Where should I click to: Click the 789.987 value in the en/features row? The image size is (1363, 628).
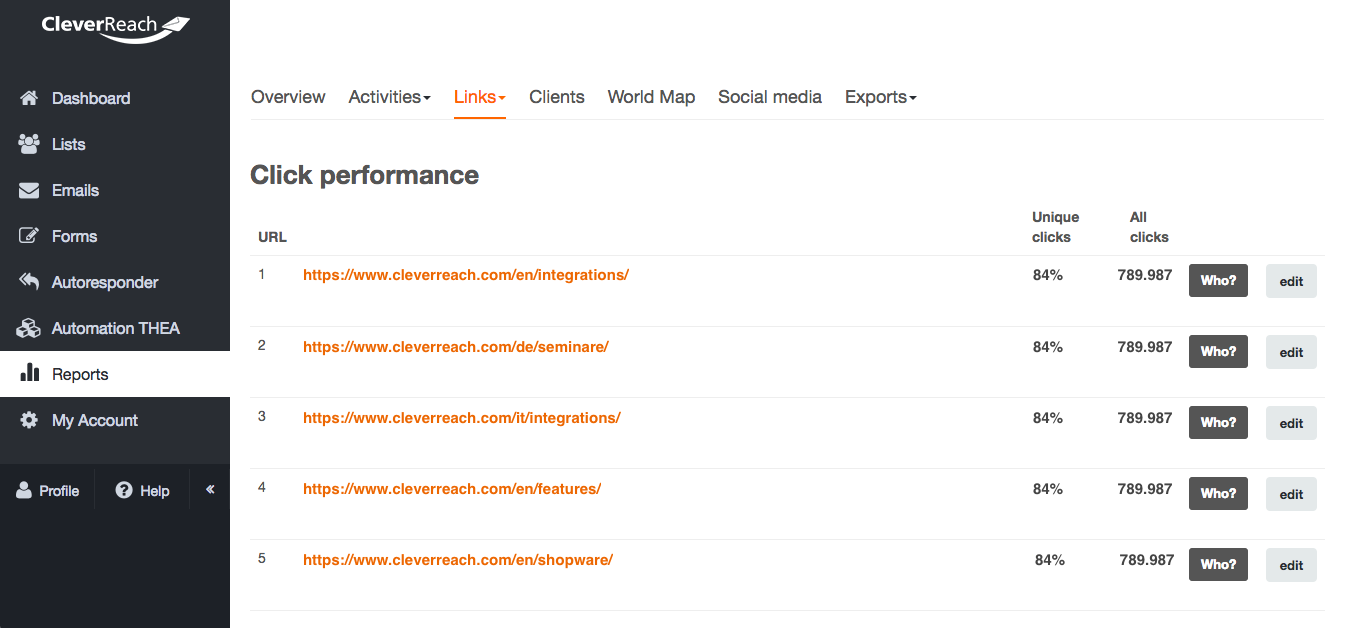[1145, 489]
